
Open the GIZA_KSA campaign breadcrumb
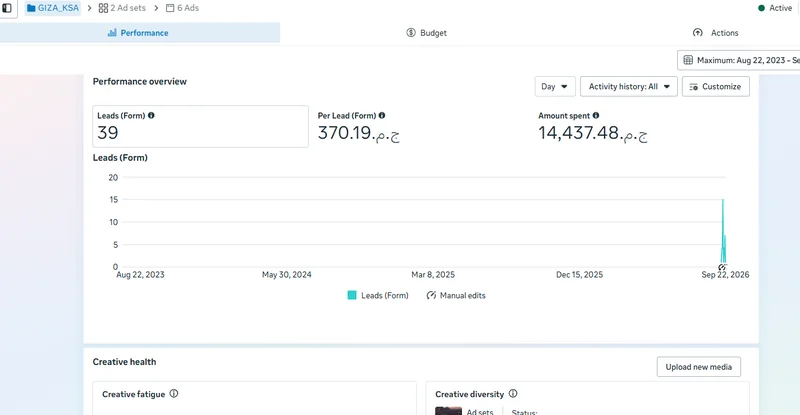pyautogui.click(x=53, y=8)
